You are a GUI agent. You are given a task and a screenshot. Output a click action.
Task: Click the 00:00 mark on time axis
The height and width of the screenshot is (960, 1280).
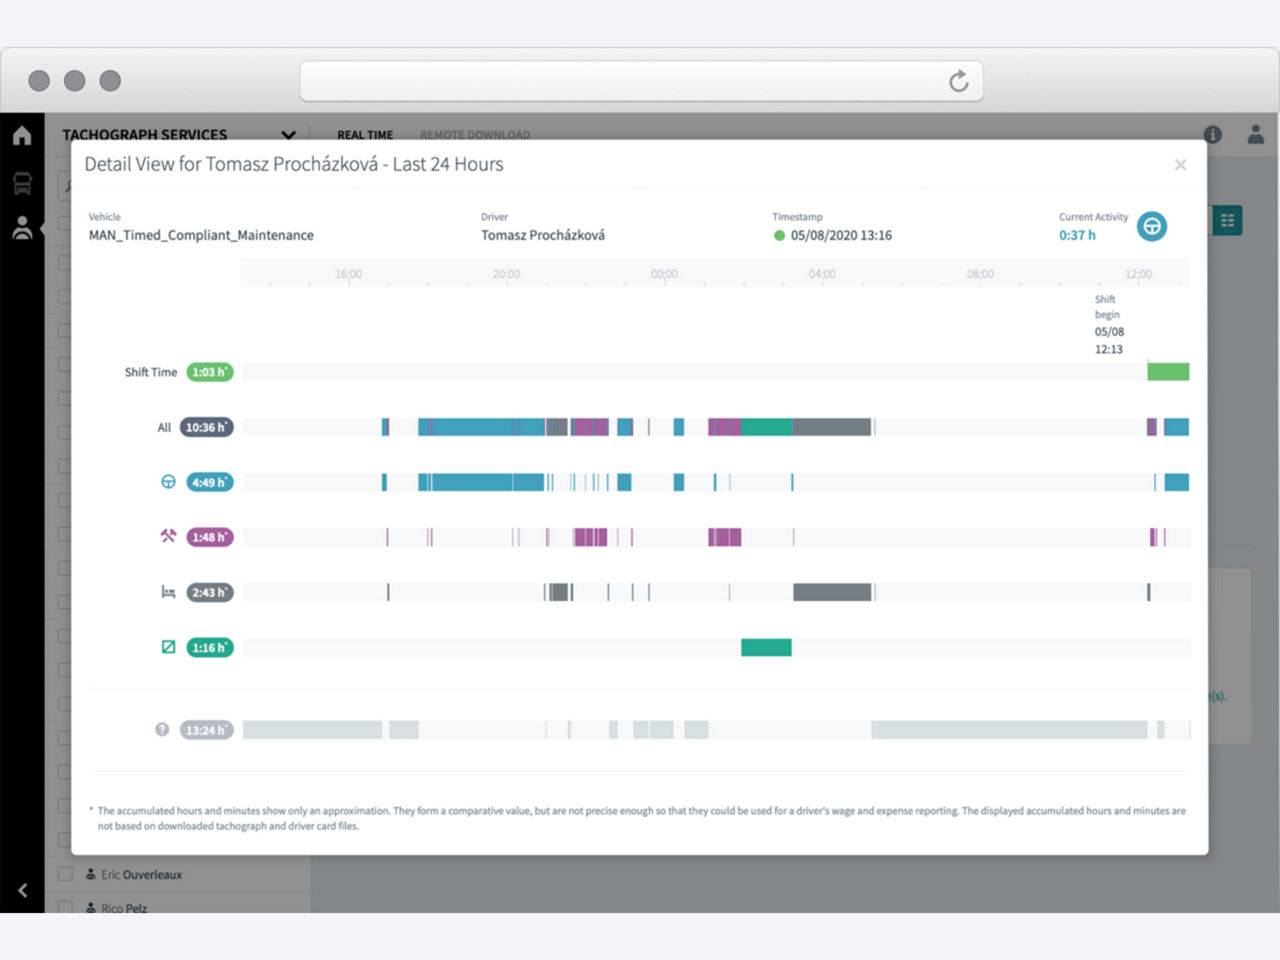(664, 274)
